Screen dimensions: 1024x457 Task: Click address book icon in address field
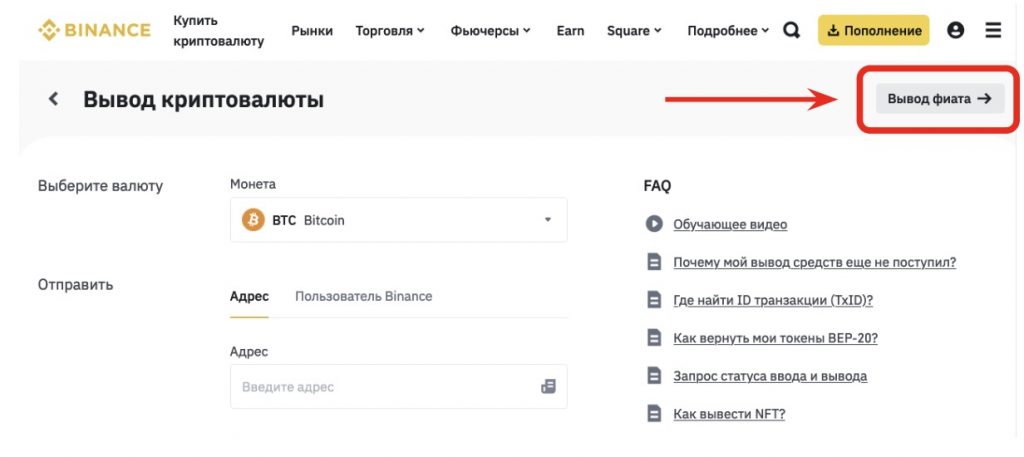548,386
